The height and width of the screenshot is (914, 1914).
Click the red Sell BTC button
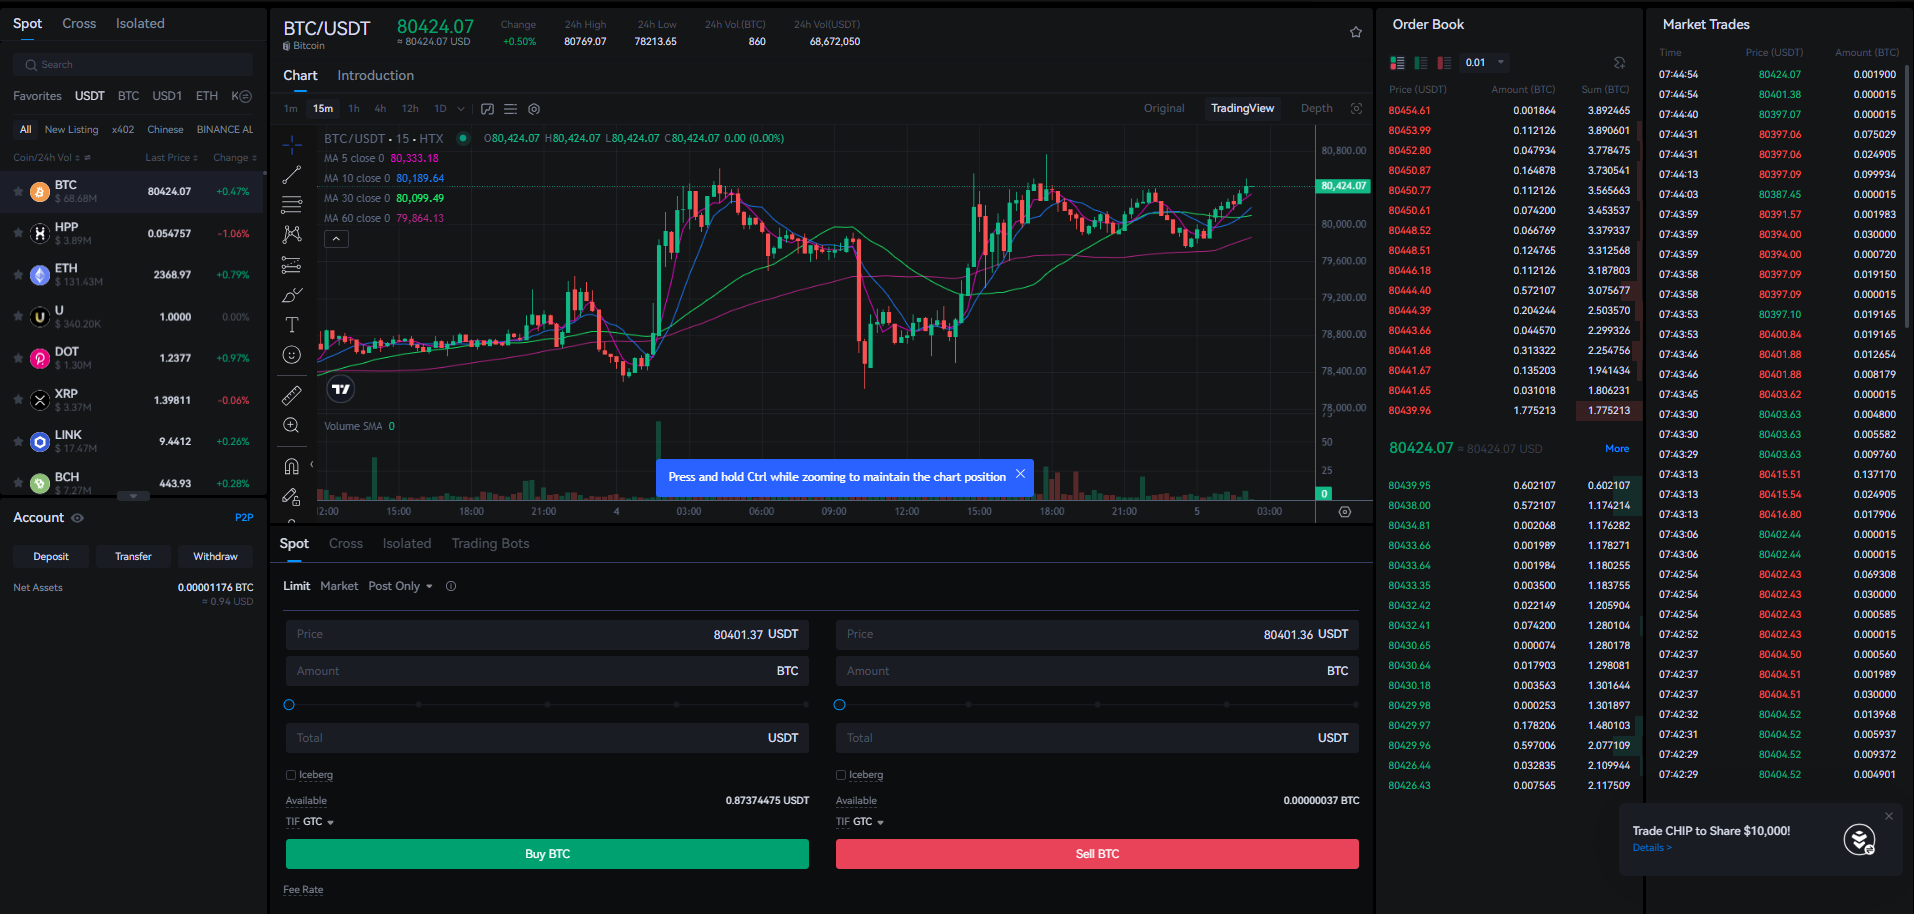click(1097, 854)
